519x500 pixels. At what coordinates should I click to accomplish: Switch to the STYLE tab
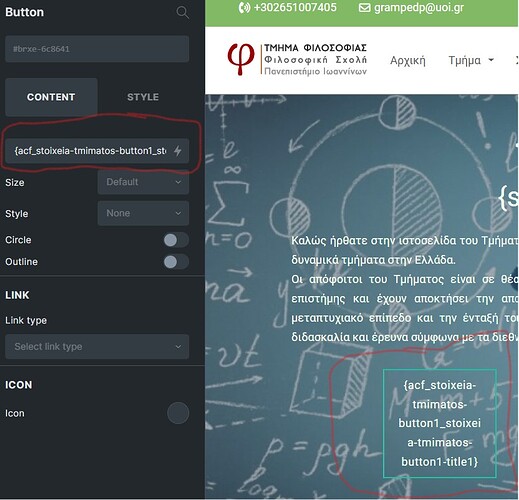point(143,97)
